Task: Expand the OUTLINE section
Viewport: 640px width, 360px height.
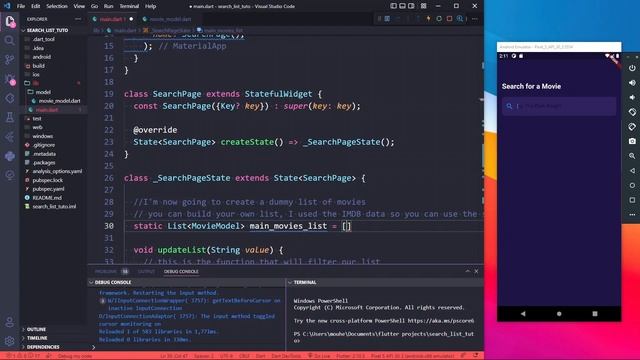Action: (36, 329)
